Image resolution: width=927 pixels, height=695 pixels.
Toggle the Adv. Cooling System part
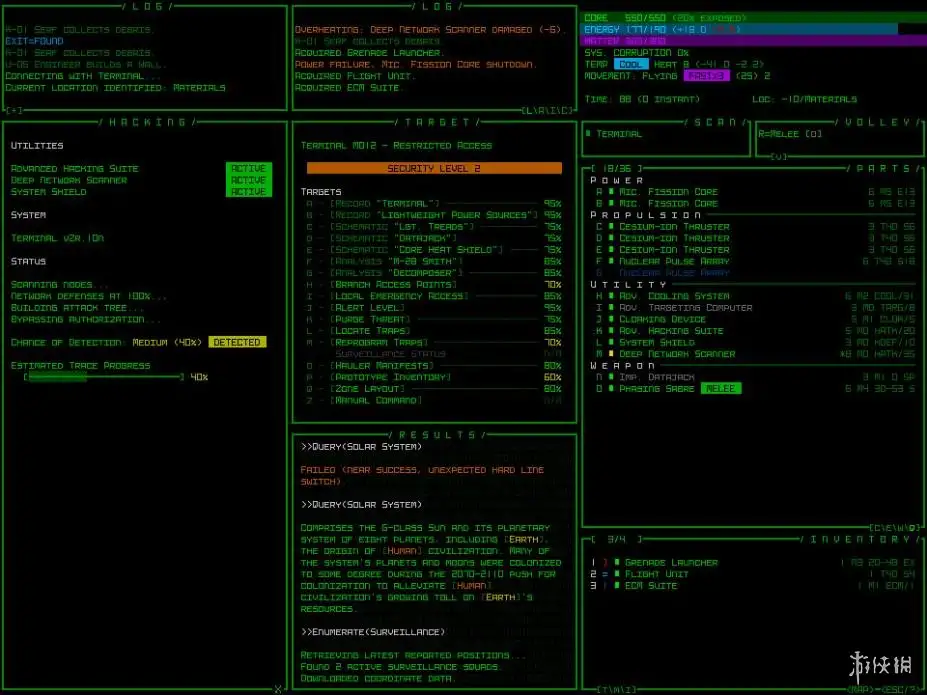(x=674, y=296)
